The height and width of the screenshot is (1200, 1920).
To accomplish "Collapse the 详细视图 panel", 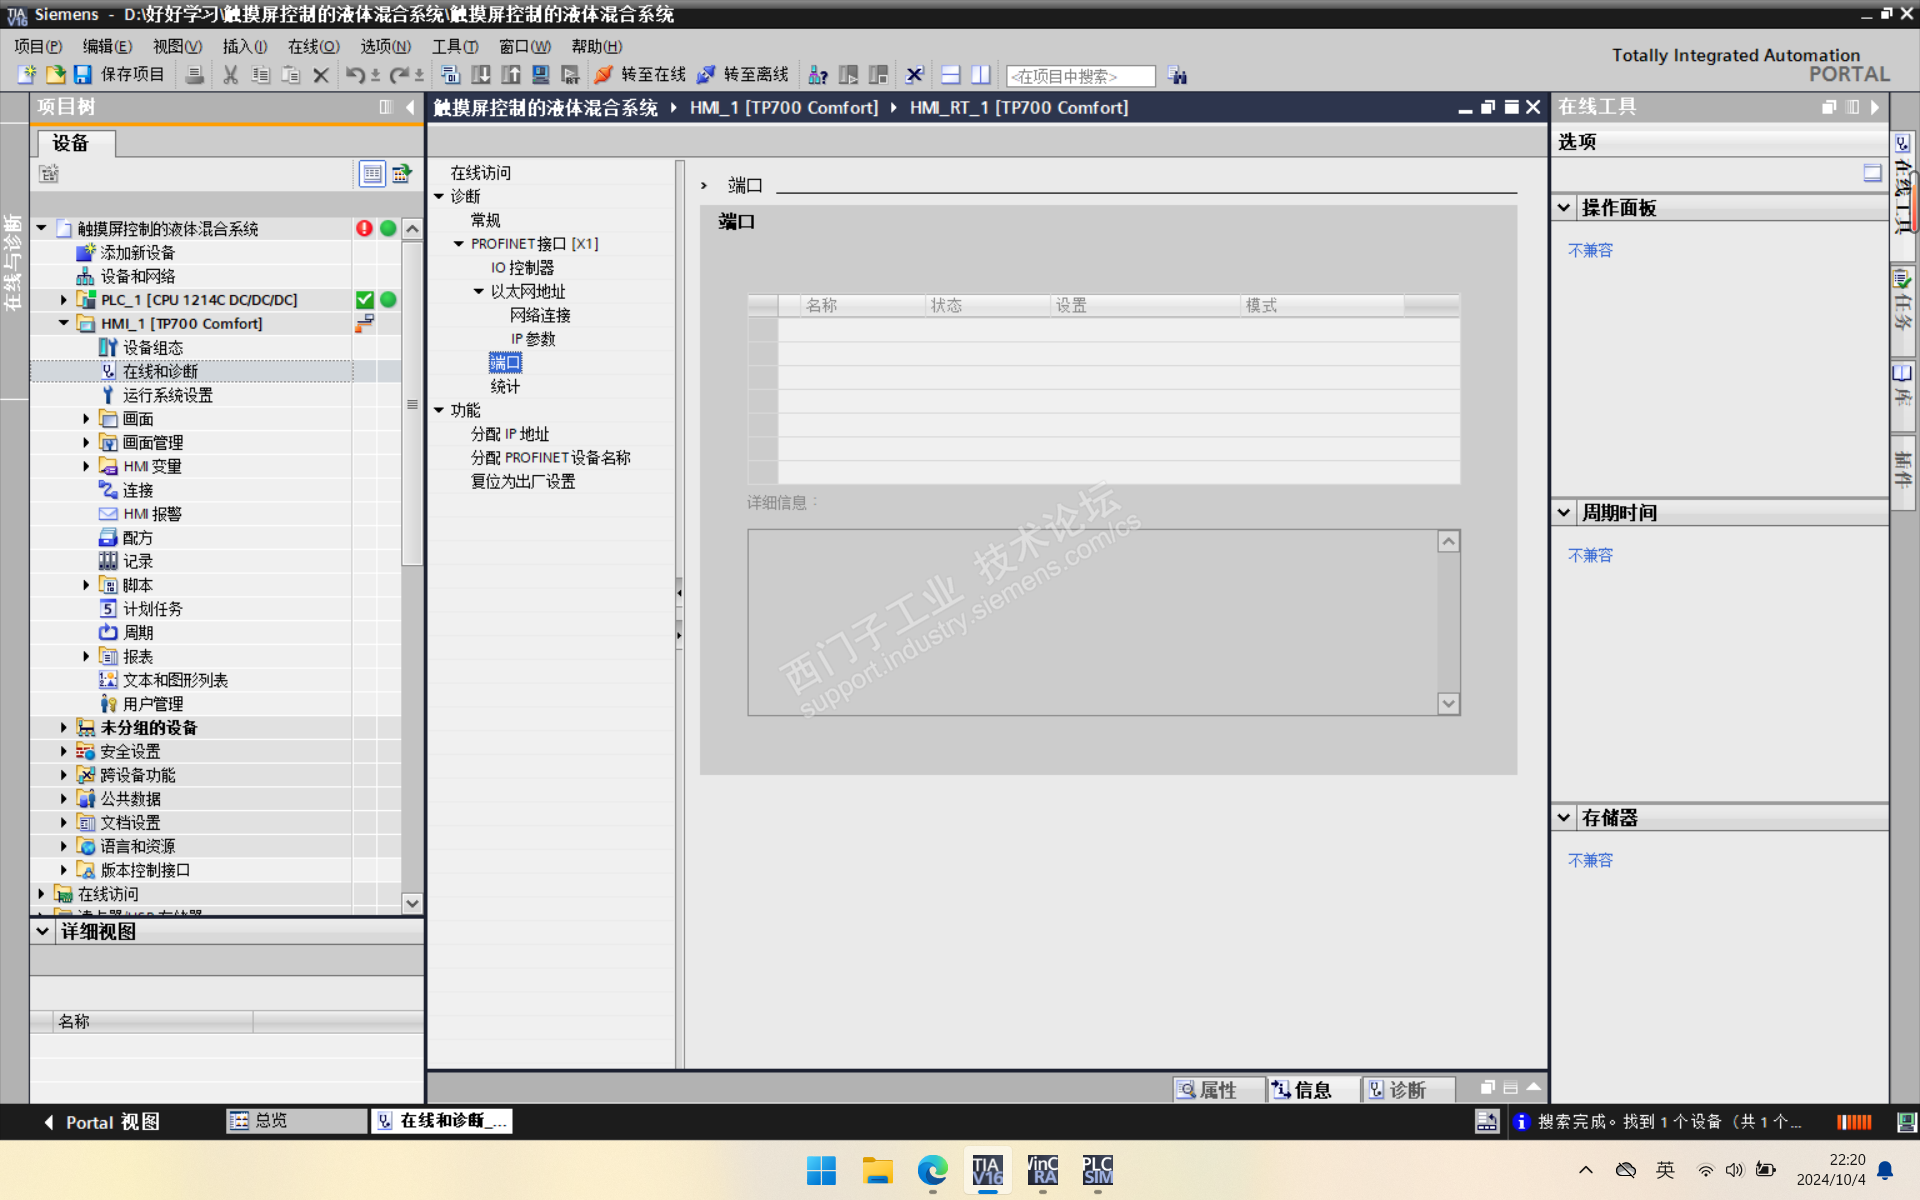I will [42, 931].
